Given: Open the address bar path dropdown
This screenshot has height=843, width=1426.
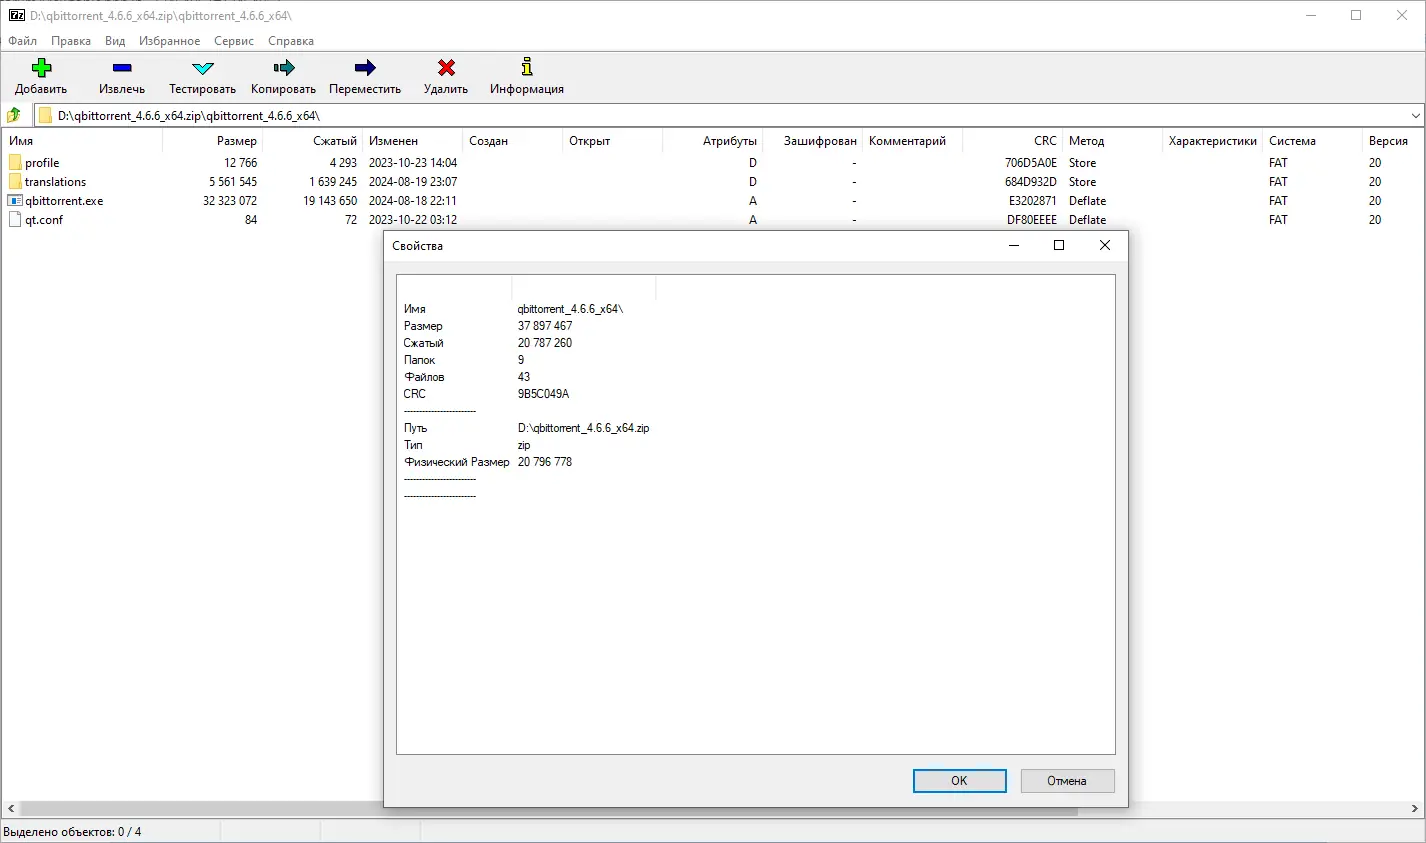Looking at the screenshot, I should (x=1417, y=114).
